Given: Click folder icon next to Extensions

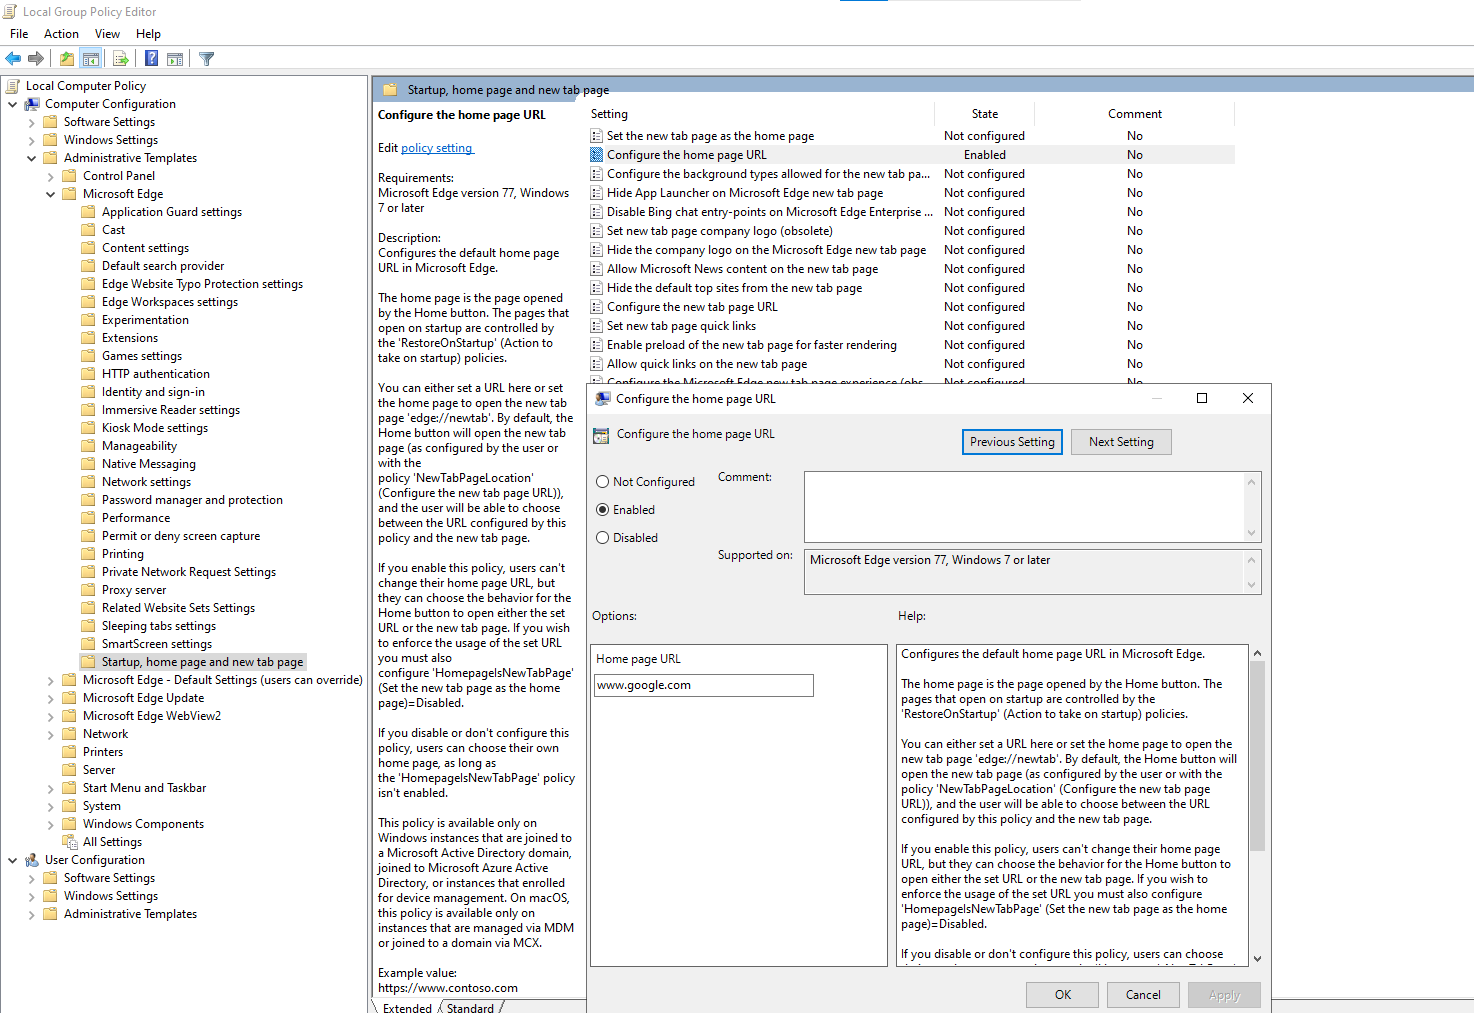Looking at the screenshot, I should tap(89, 338).
